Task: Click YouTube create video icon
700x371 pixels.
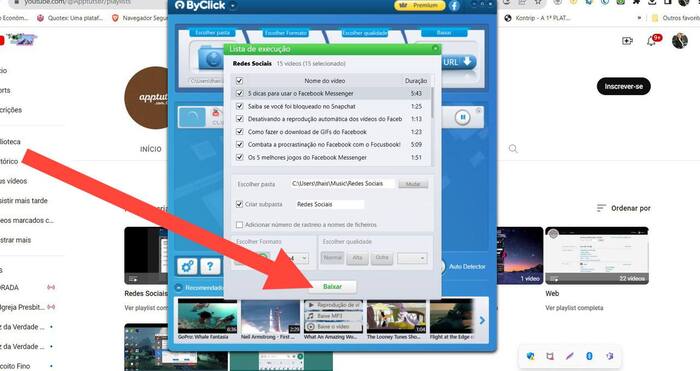Action: coord(627,41)
